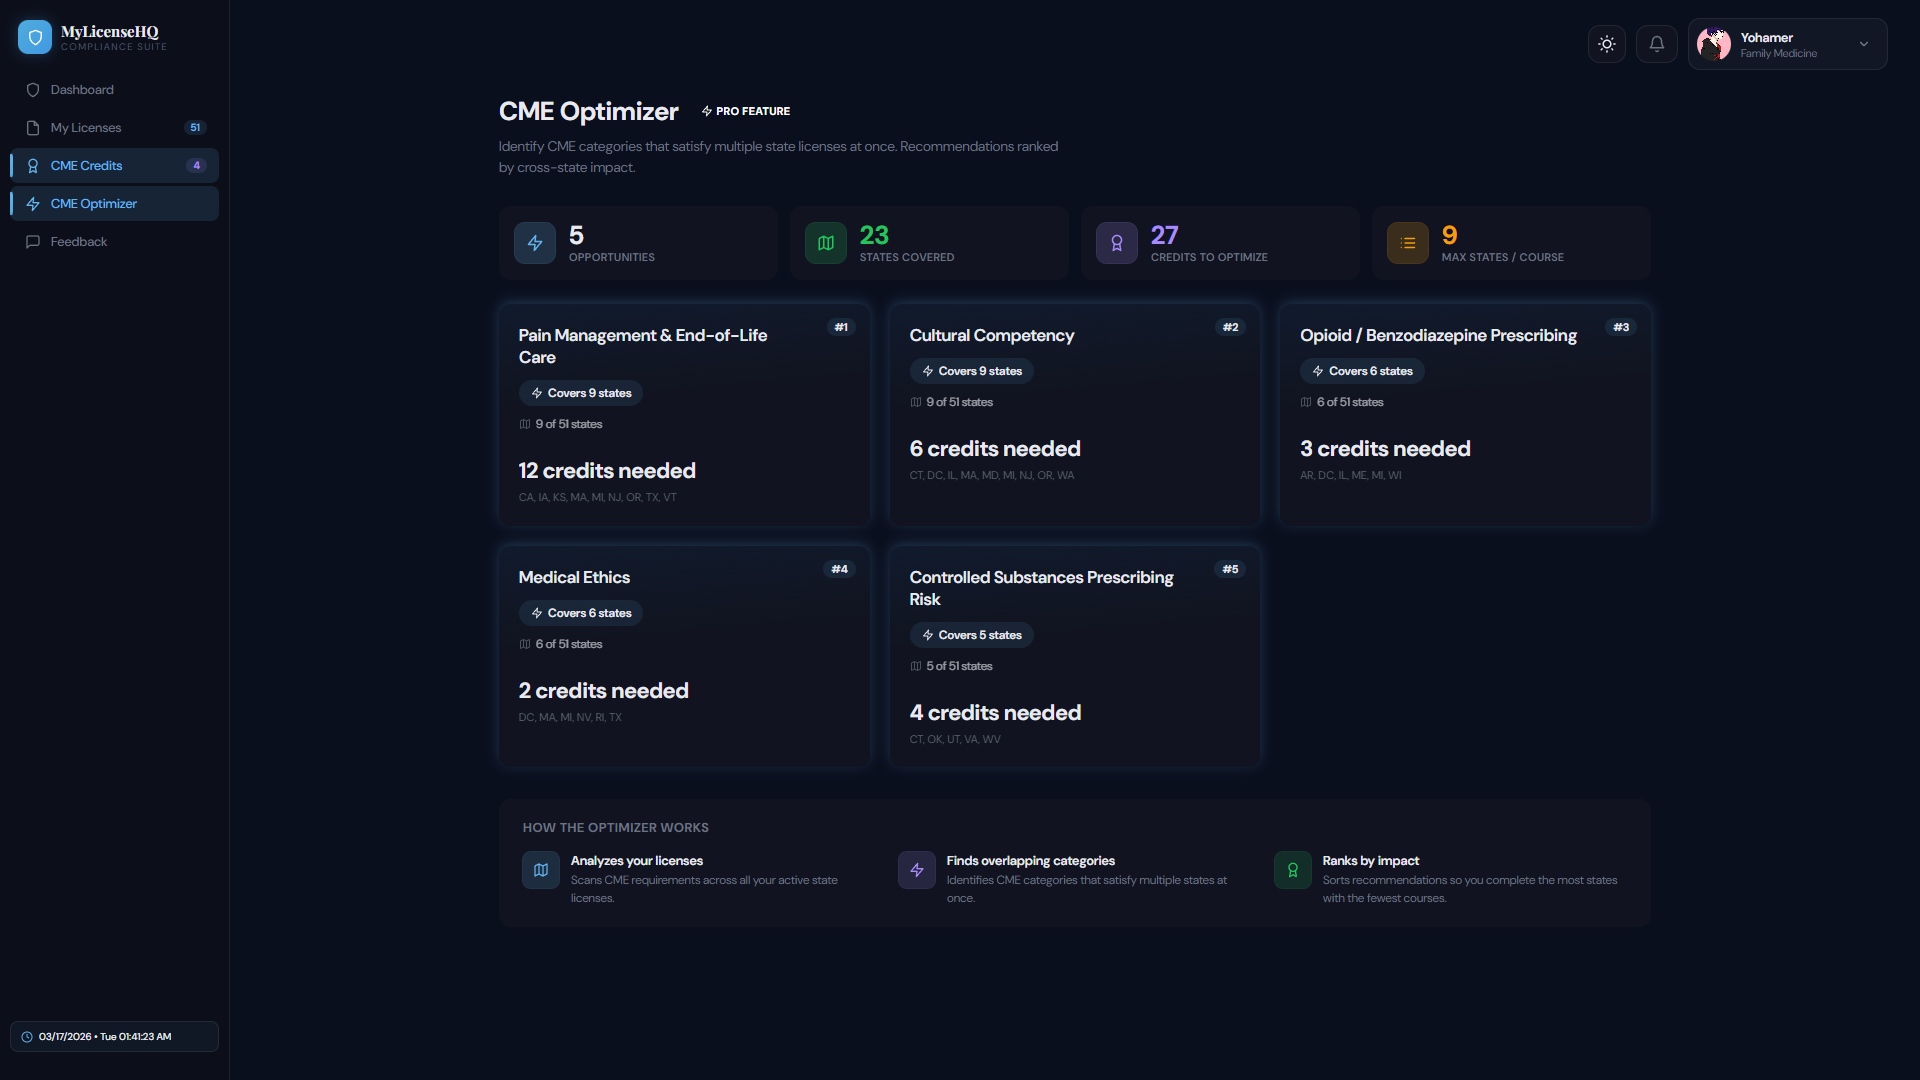The height and width of the screenshot is (1080, 1920).
Task: Open the Medical Ethics recommendation card
Action: 684,656
